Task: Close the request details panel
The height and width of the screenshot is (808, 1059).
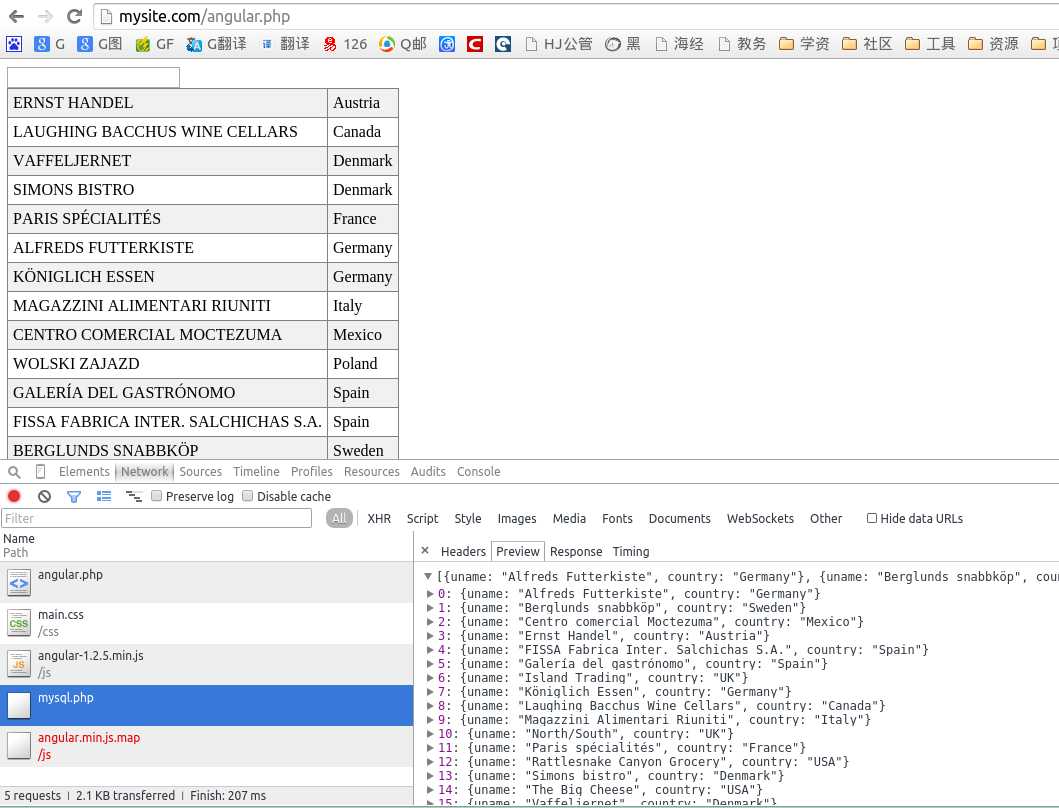Action: [425, 551]
